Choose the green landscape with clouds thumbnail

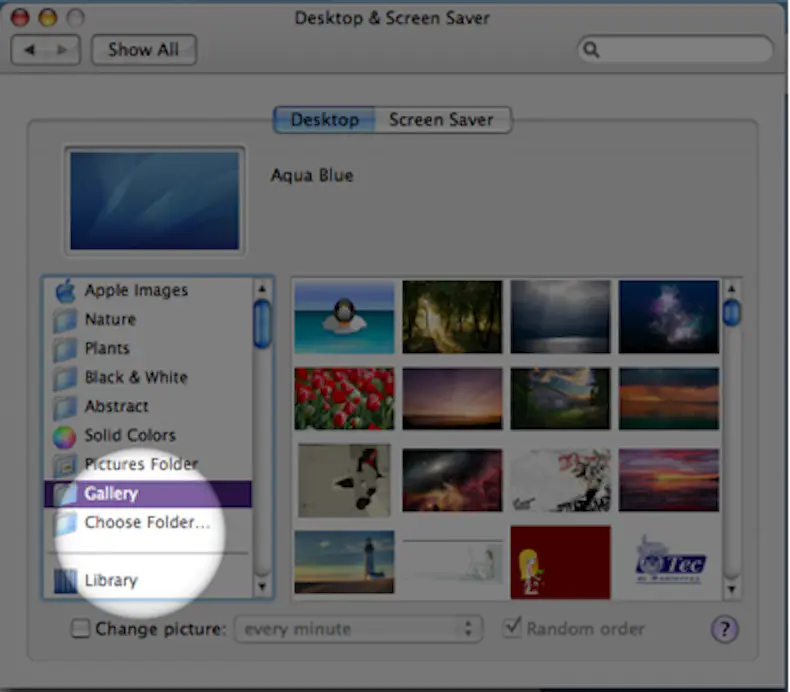click(560, 399)
